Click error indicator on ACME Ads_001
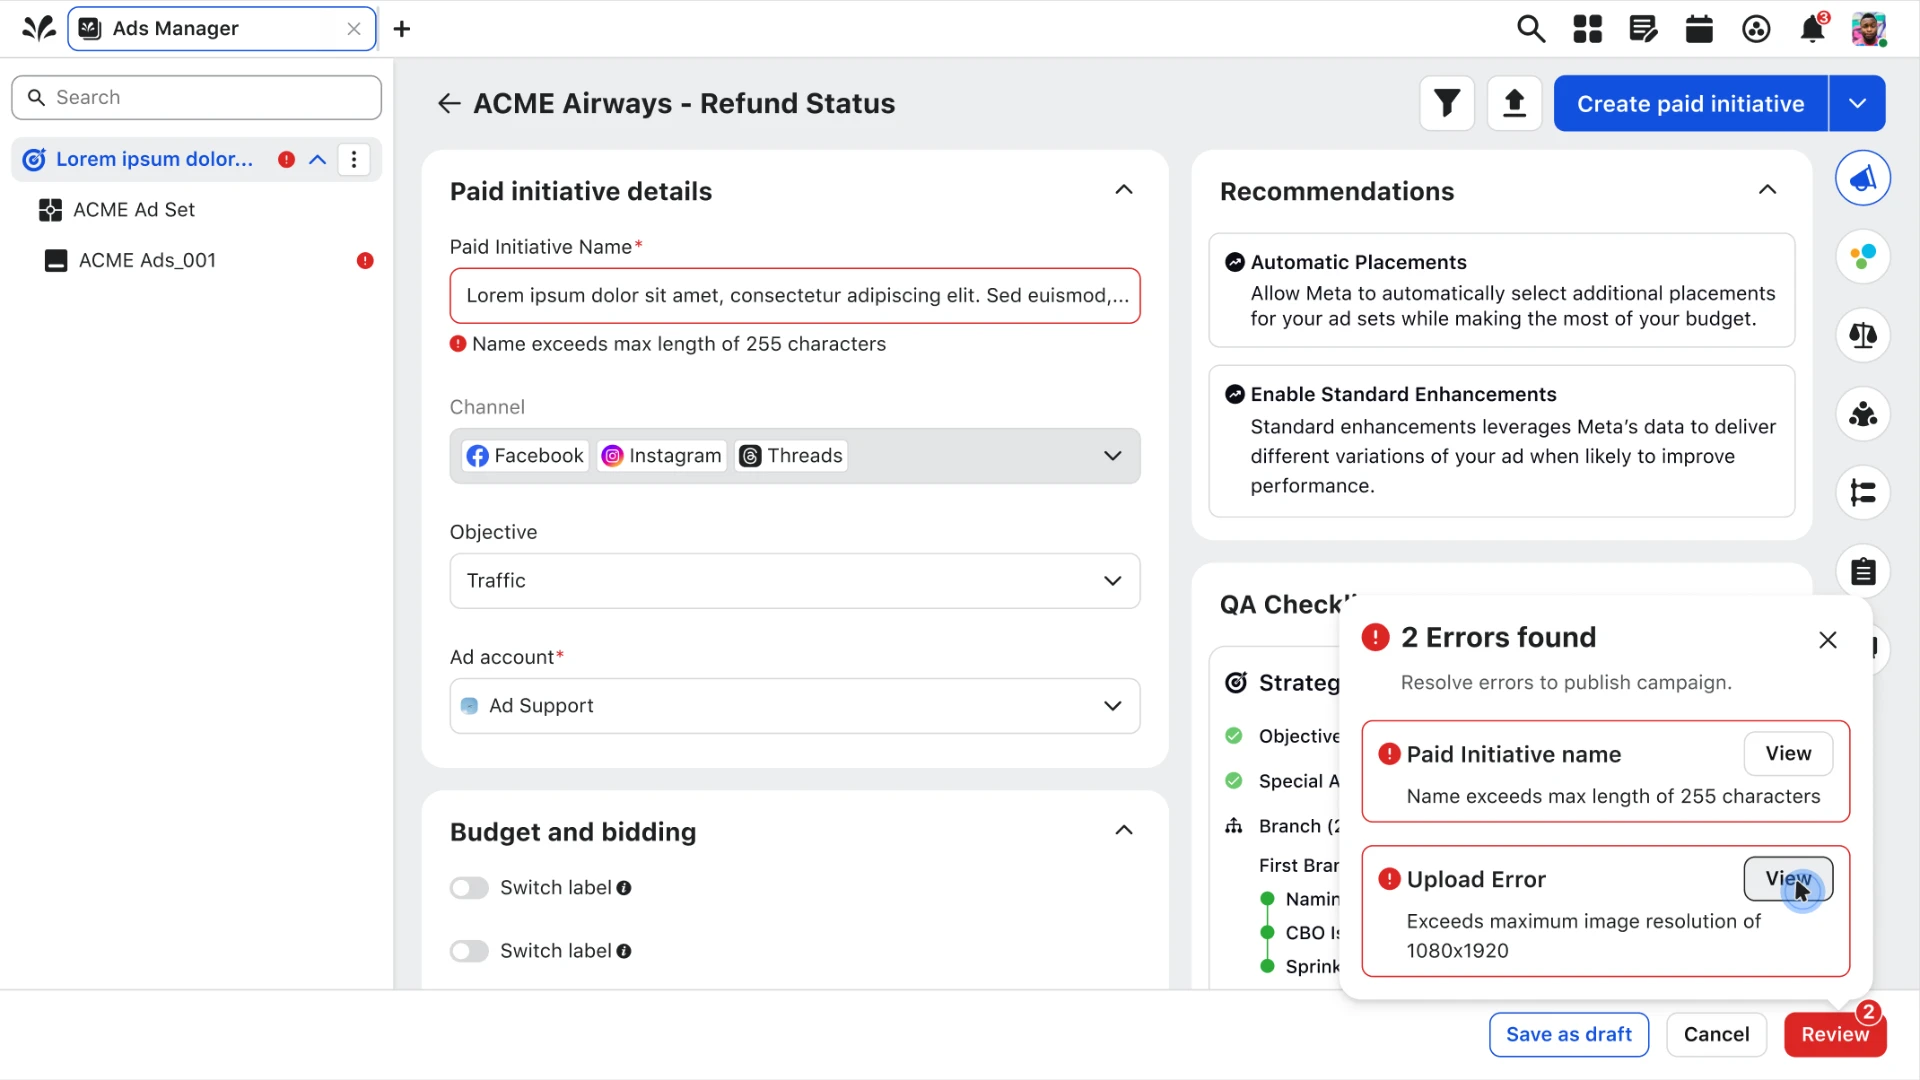Image resolution: width=1920 pixels, height=1080 pixels. [365, 260]
